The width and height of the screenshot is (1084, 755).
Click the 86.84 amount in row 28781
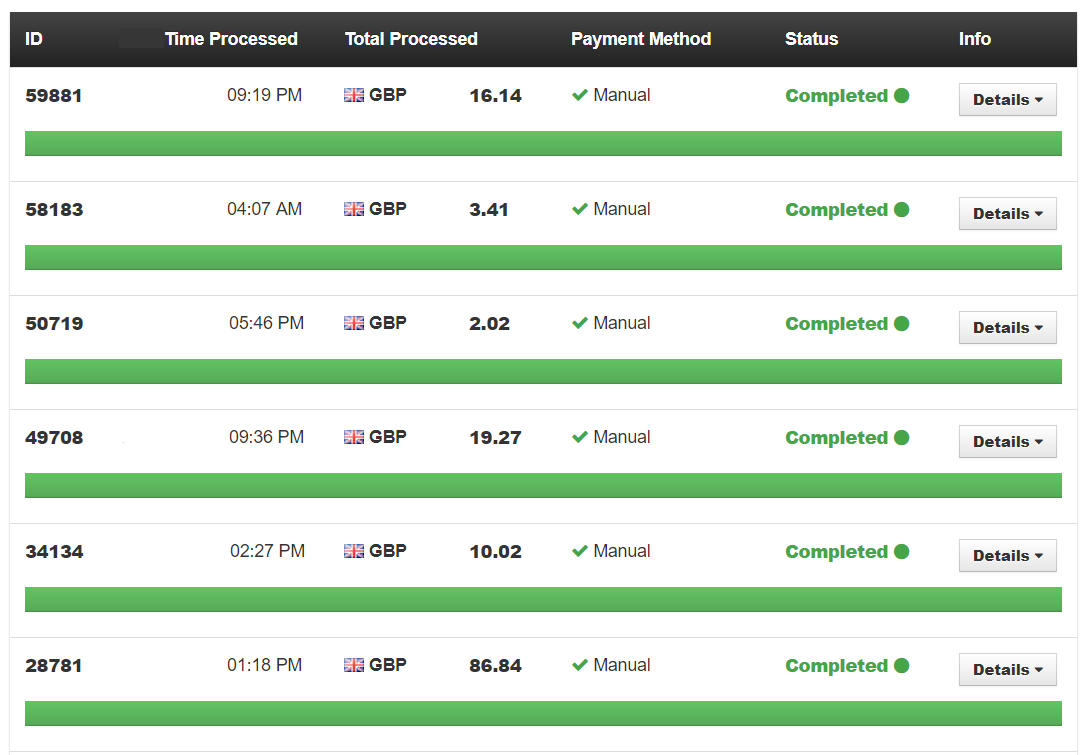point(495,666)
